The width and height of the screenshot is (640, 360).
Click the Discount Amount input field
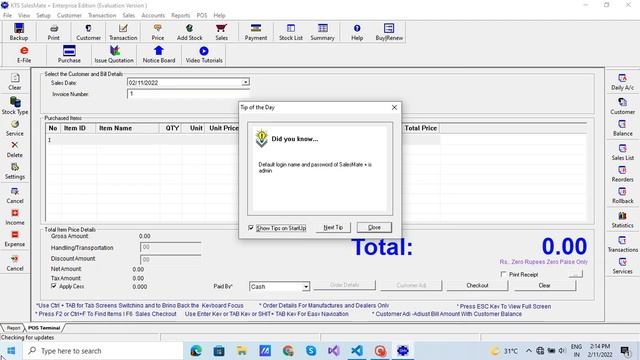pos(171,259)
